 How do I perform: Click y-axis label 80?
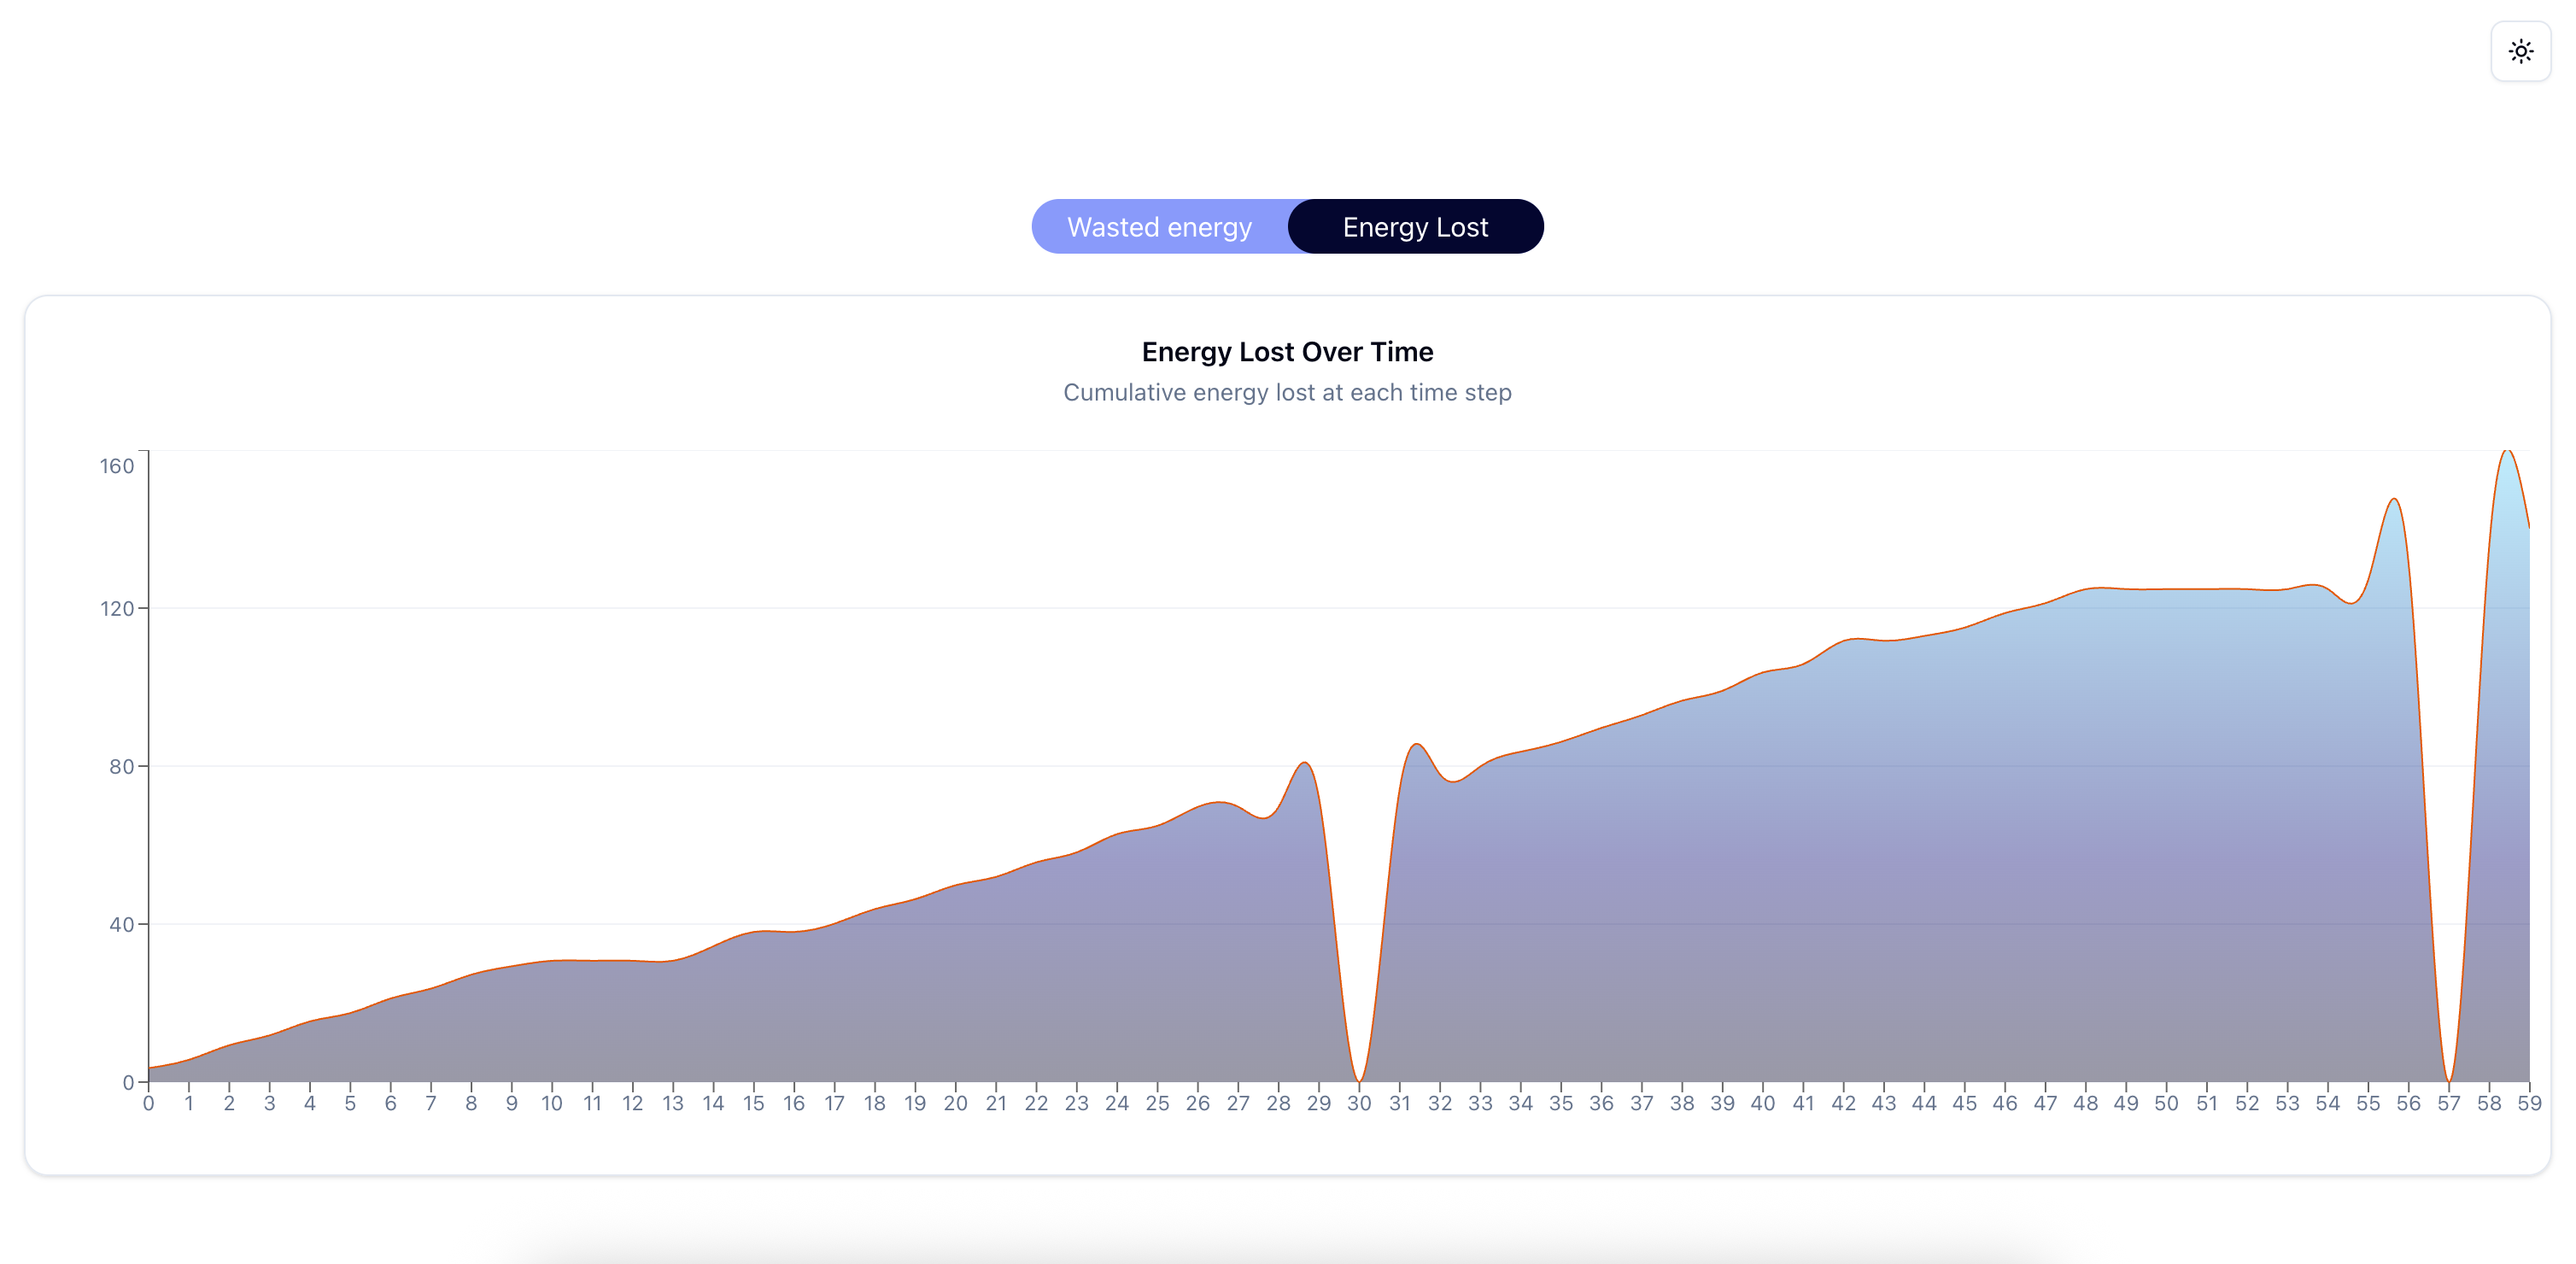coord(121,766)
